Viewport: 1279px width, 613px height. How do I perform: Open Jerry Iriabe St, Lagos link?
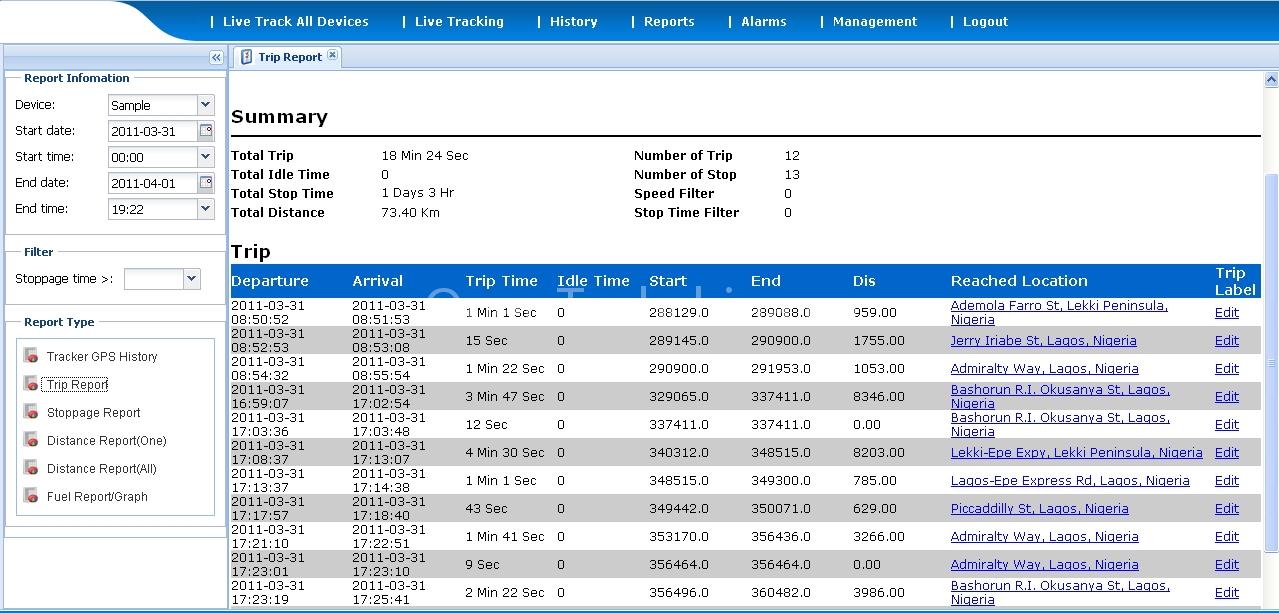click(x=1043, y=340)
